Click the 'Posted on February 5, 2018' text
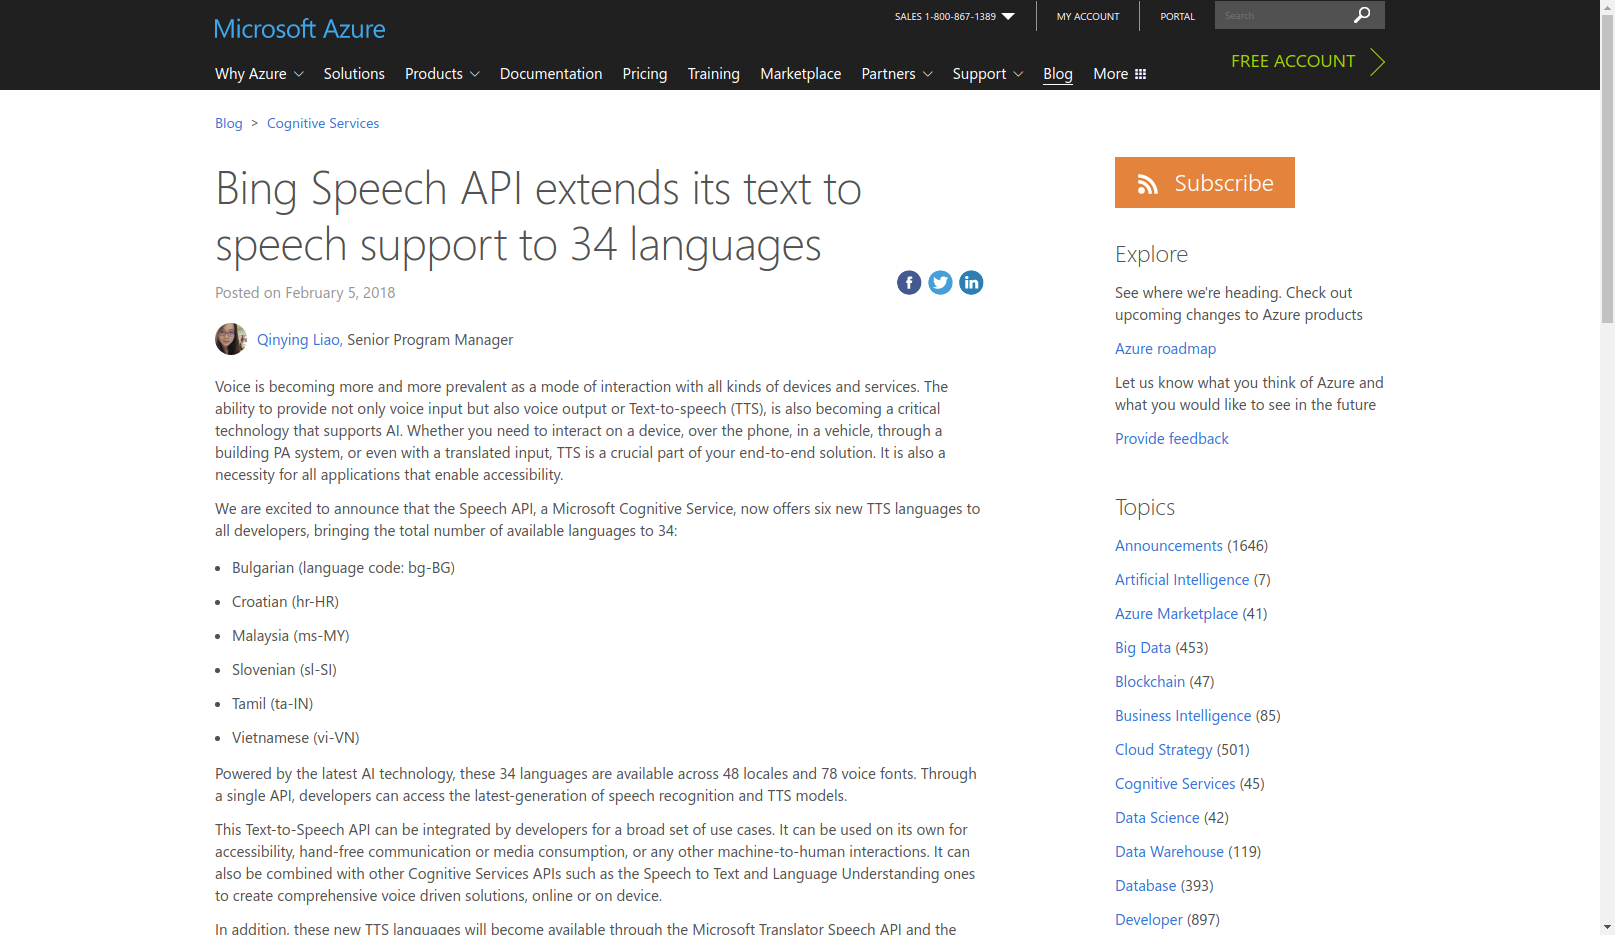1615x935 pixels. [305, 293]
